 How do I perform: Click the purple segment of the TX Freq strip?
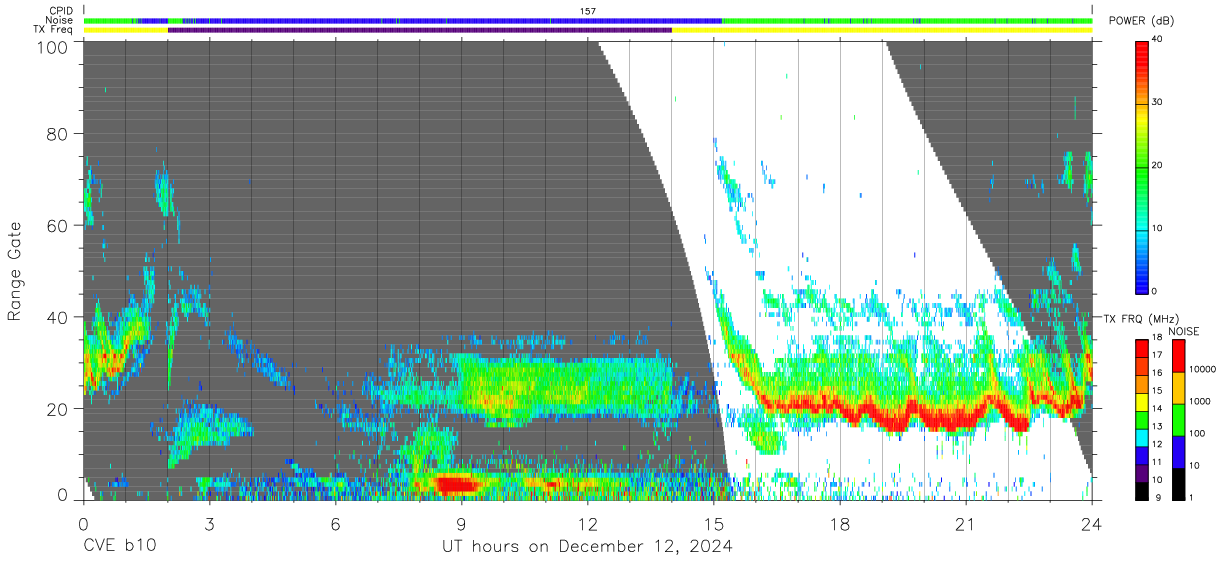point(420,30)
